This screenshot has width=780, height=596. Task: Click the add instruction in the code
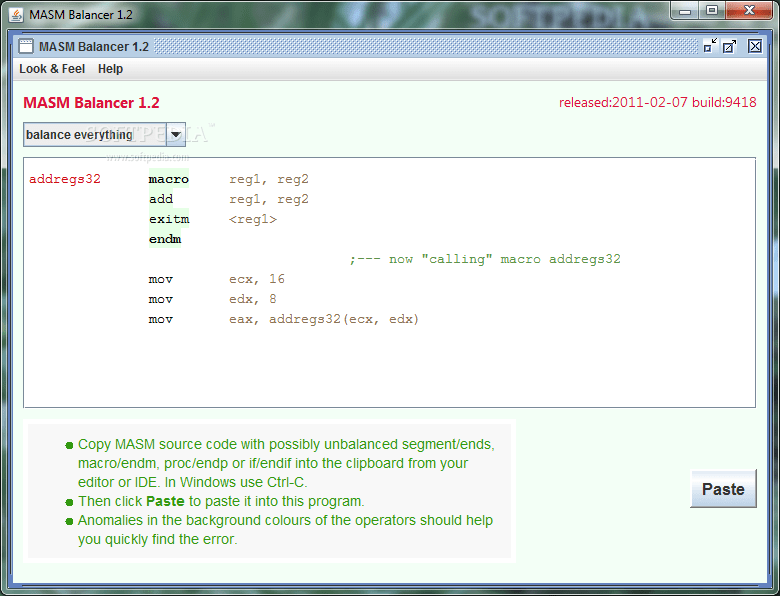tap(161, 199)
